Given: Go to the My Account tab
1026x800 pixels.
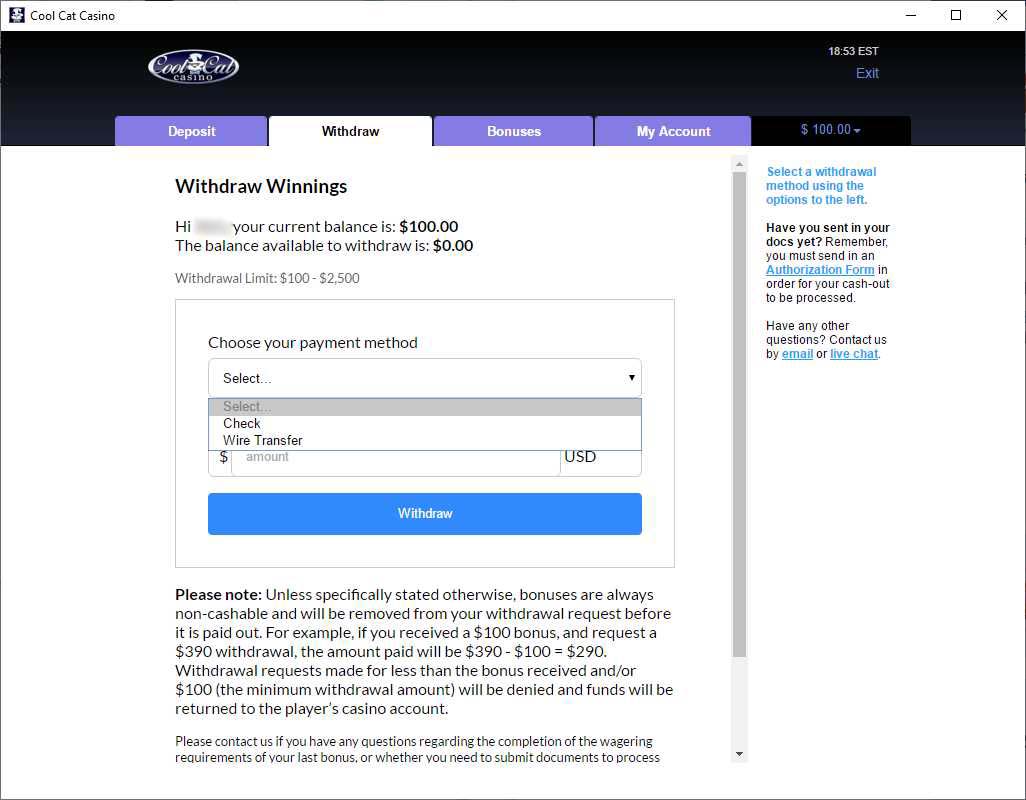Looking at the screenshot, I should (x=673, y=131).
